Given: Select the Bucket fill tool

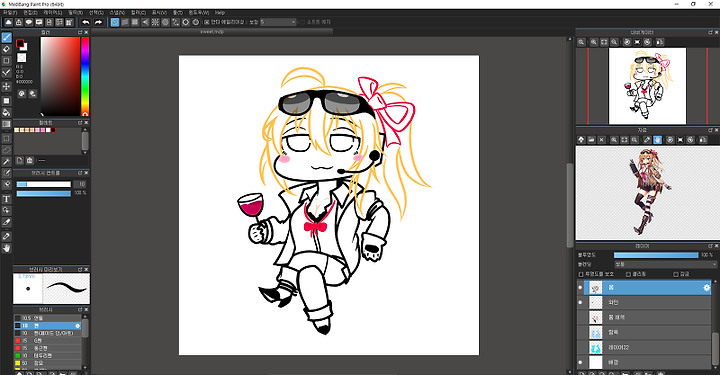Looking at the screenshot, I should (6, 112).
